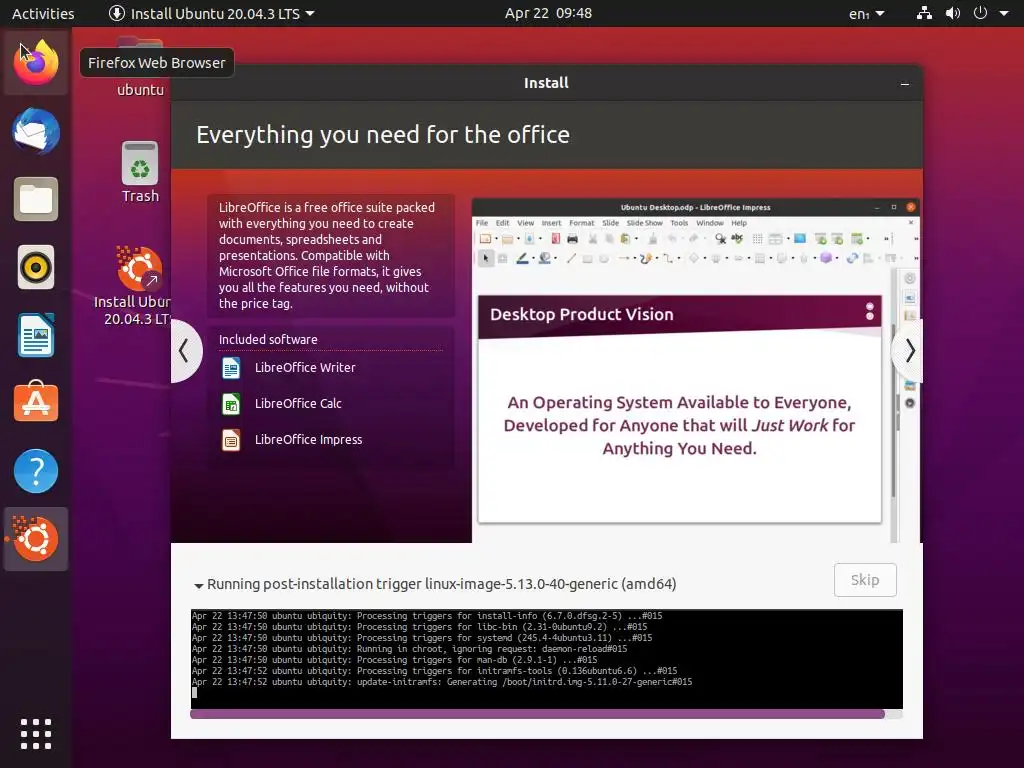Image resolution: width=1024 pixels, height=768 pixels.
Task: Open the Trash desktop icon
Action: tap(140, 173)
